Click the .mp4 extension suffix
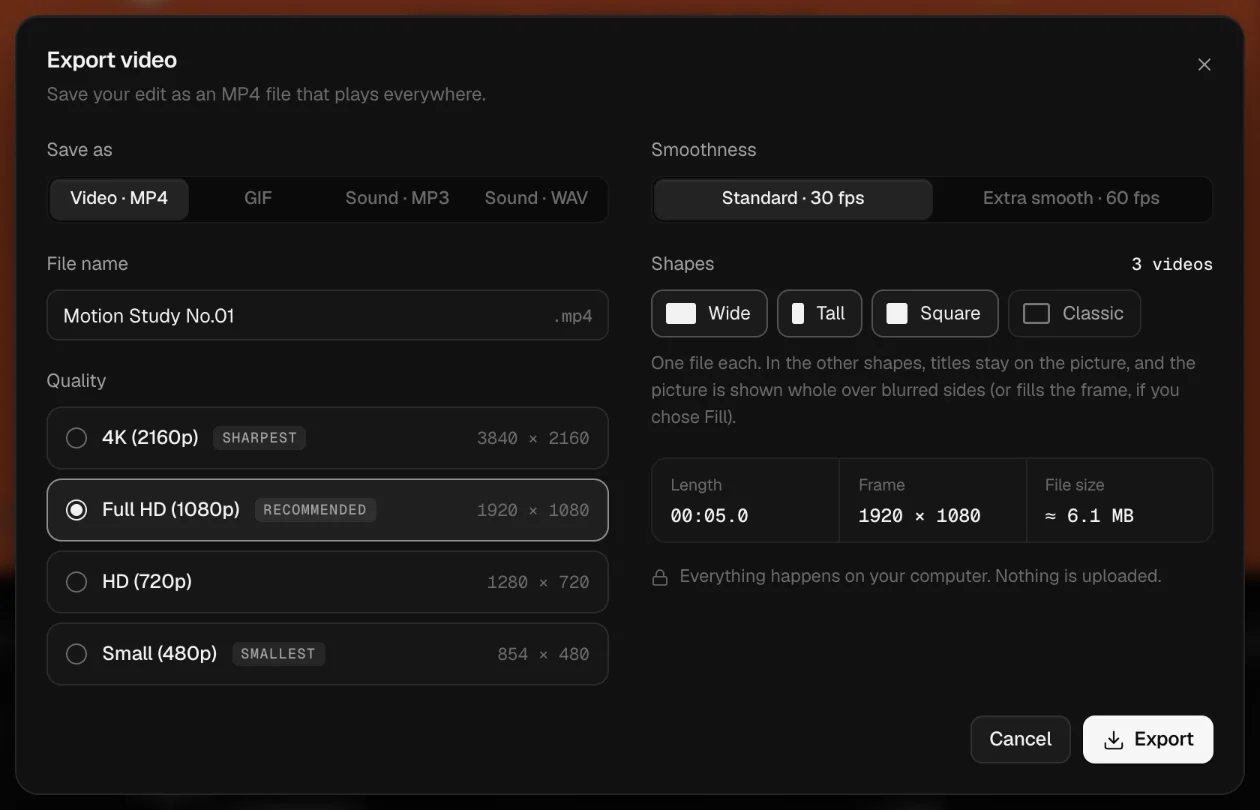Viewport: 1260px width, 810px height. pyautogui.click(x=573, y=316)
